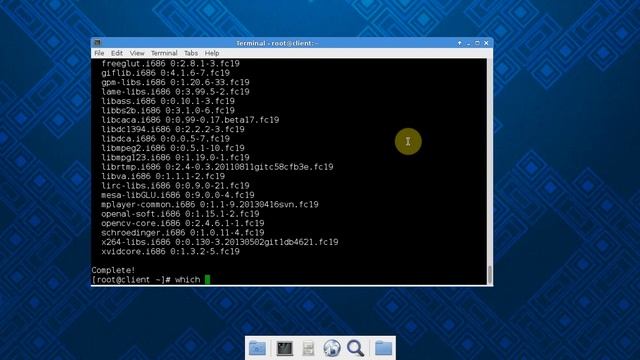Open the Edit menu
The height and width of the screenshot is (360, 640).
[117, 53]
